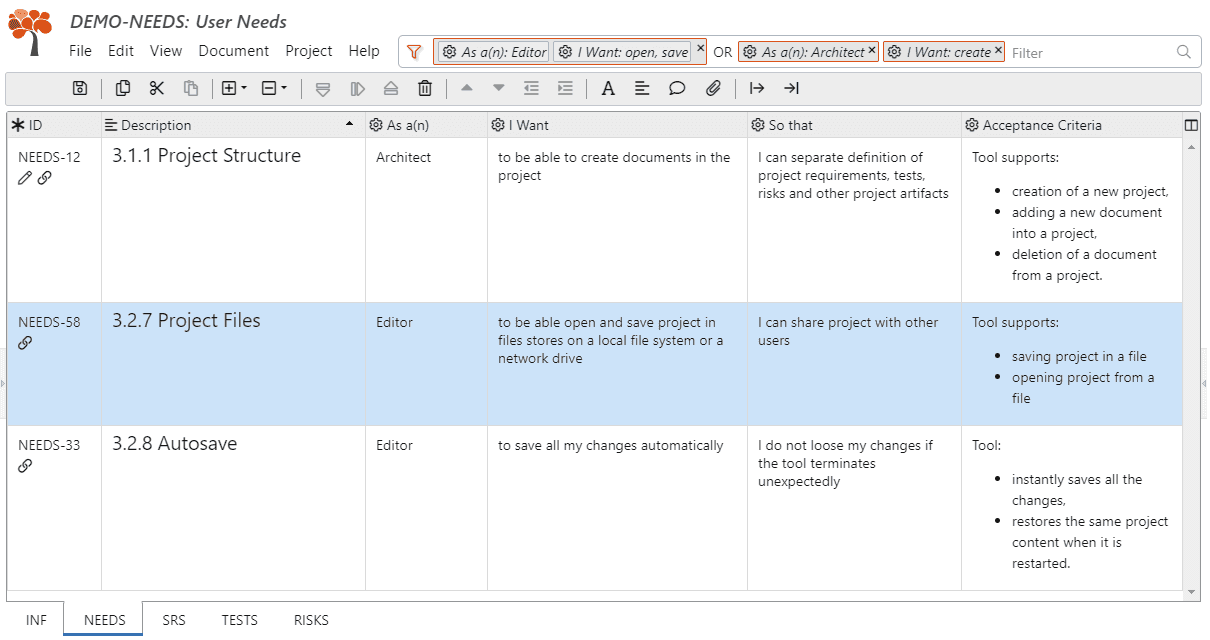Click the scissors Cut icon
This screenshot has width=1210, height=640.
[157, 89]
